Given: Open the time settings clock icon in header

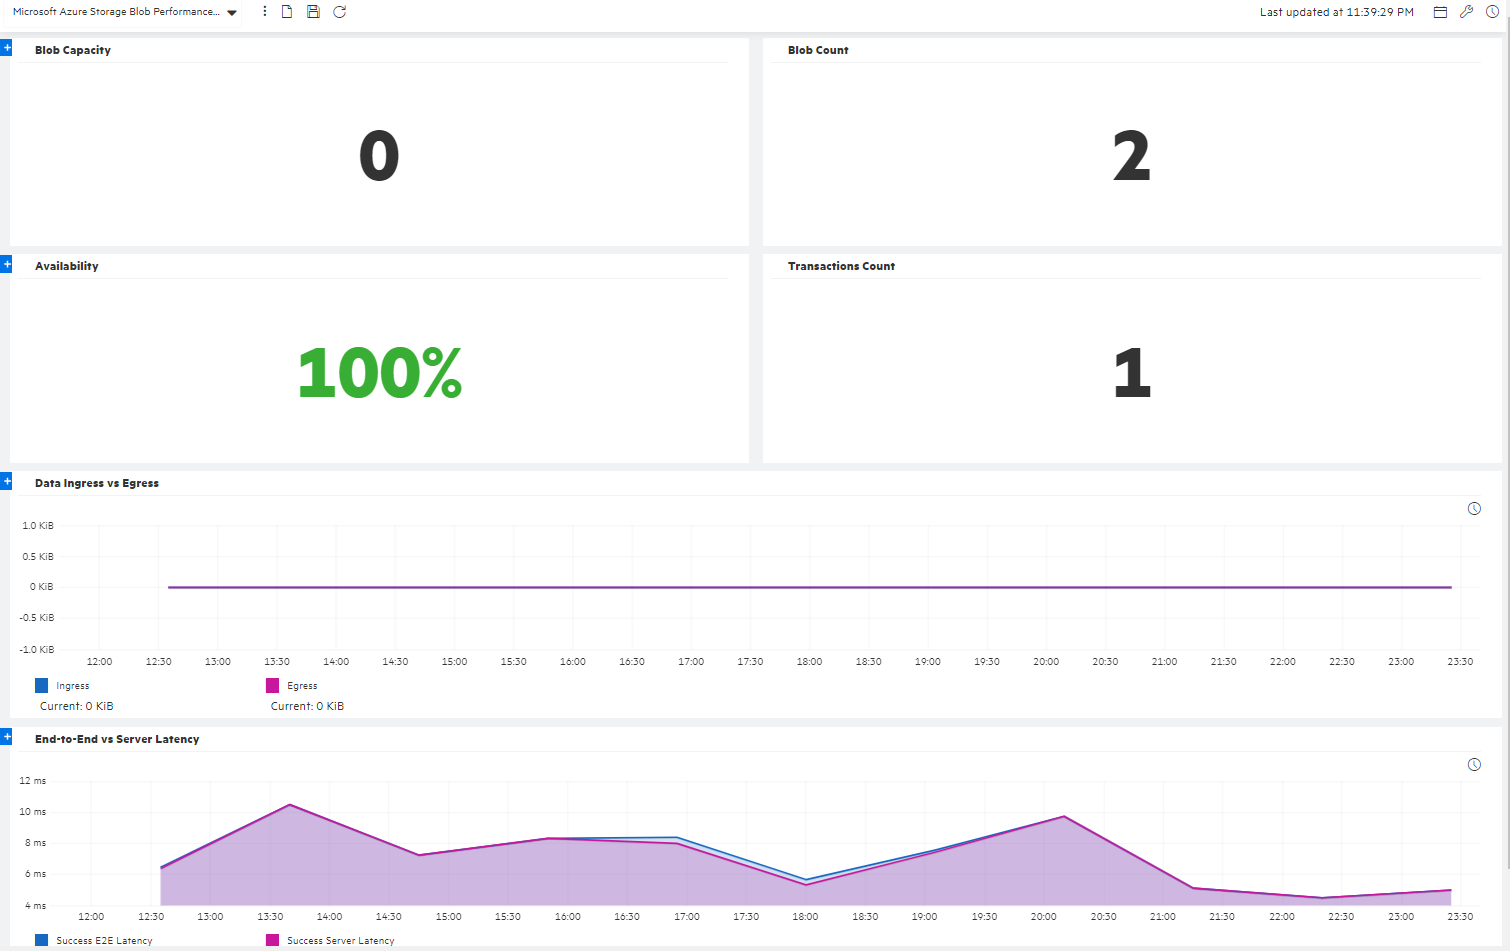Looking at the screenshot, I should [x=1493, y=11].
